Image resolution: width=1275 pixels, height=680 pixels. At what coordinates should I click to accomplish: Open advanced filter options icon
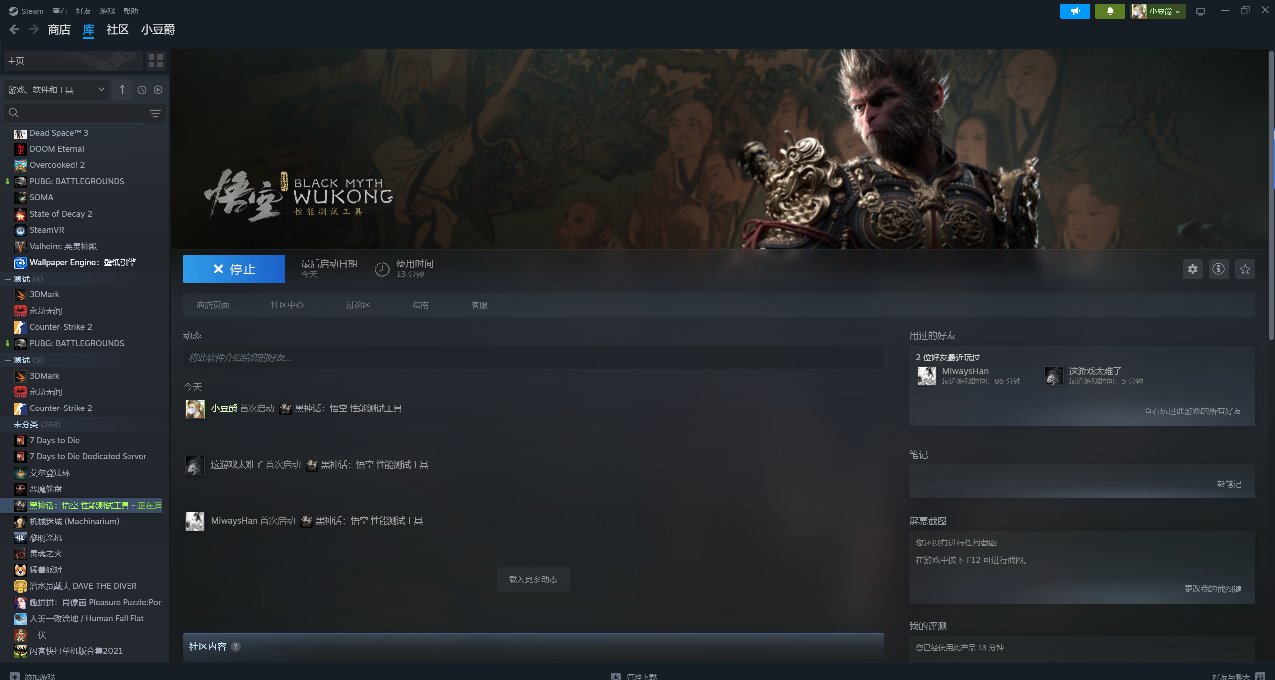[x=155, y=113]
